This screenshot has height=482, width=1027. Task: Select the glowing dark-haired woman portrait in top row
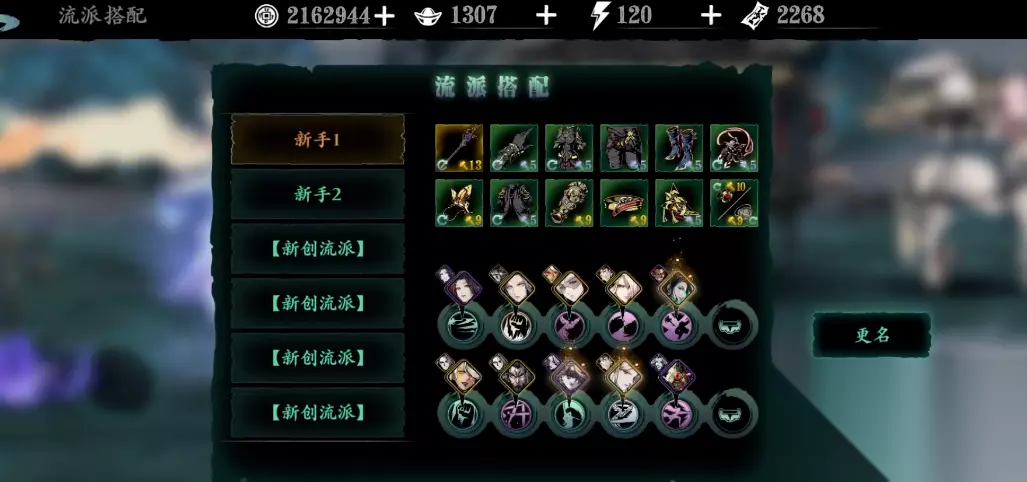[677, 288]
